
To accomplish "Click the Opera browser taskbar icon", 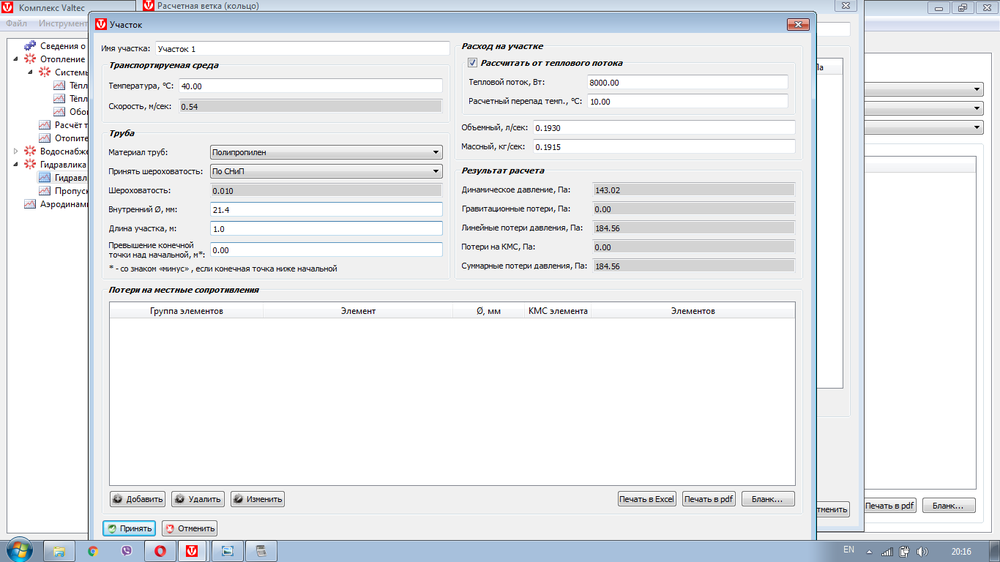I will point(160,551).
